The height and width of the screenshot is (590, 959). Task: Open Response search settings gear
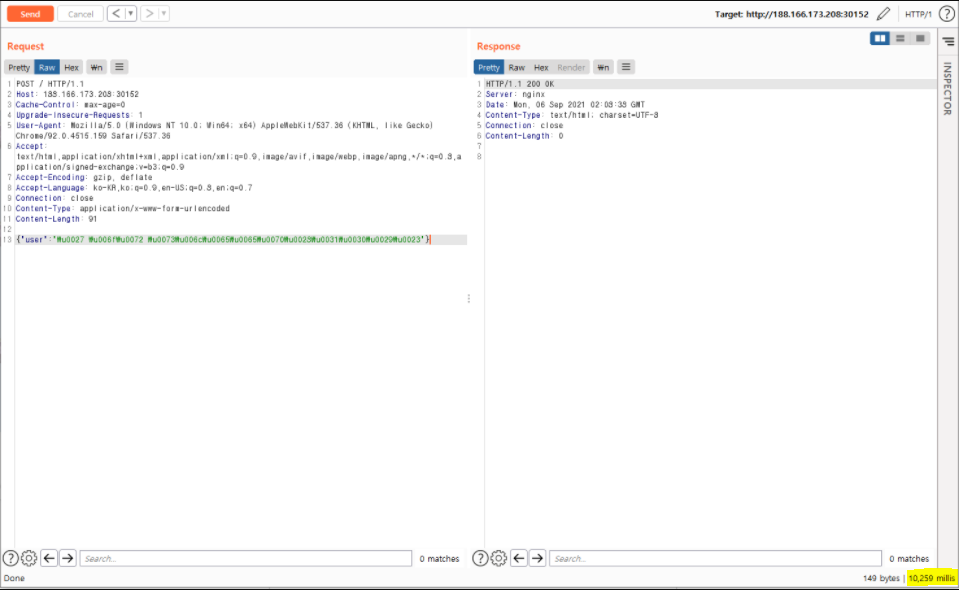point(498,558)
